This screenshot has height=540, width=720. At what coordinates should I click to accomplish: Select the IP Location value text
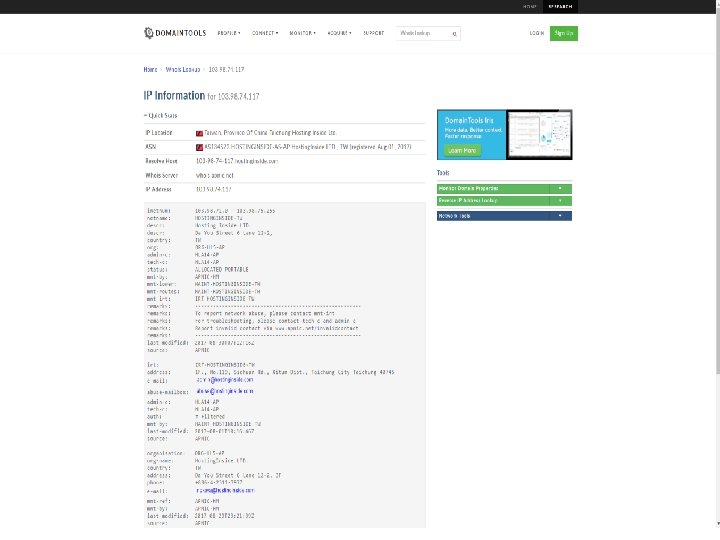270,133
